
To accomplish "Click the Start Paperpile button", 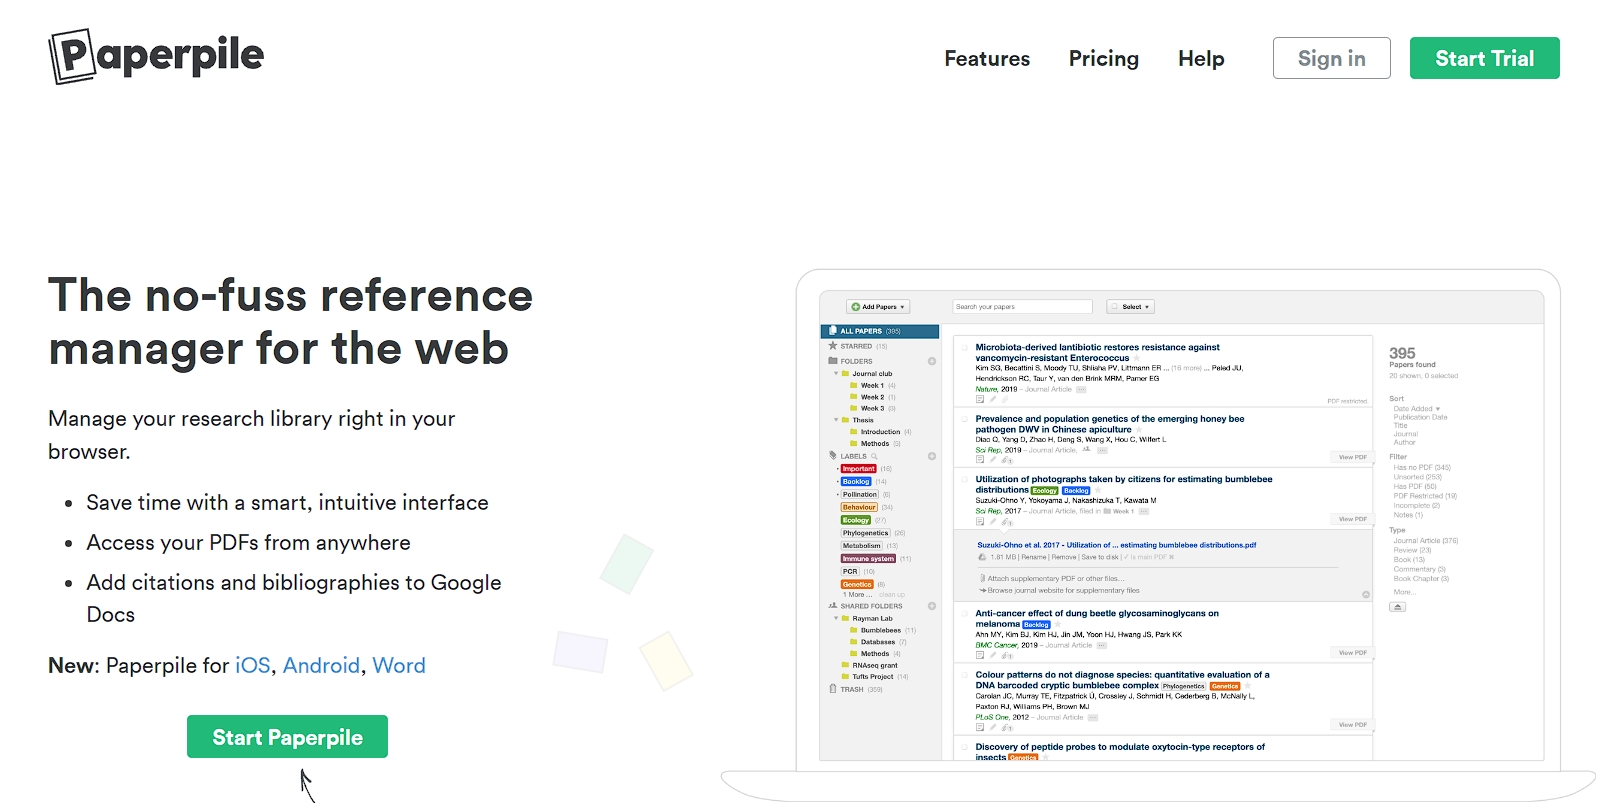I will [x=287, y=737].
